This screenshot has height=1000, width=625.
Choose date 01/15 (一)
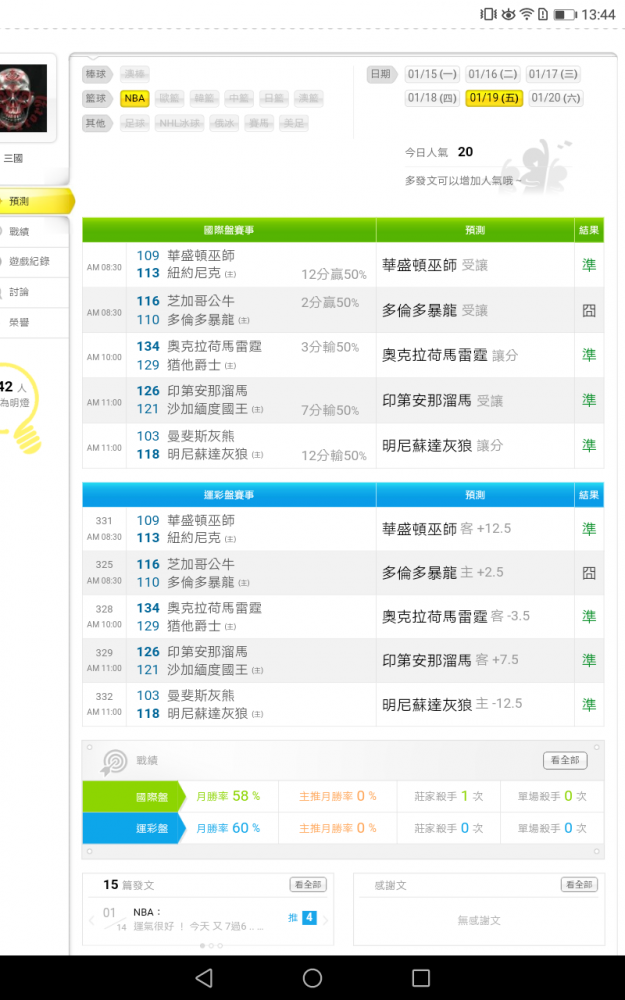pyautogui.click(x=432, y=74)
